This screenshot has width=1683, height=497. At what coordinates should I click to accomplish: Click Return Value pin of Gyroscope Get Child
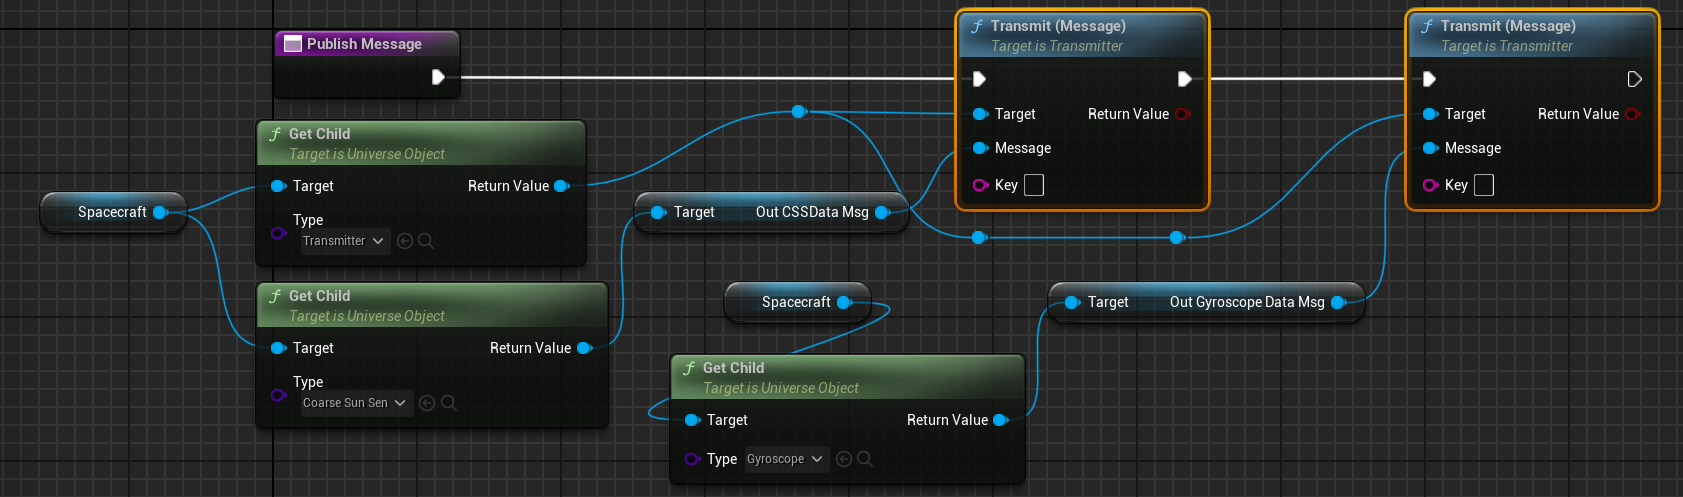pyautogui.click(x=1000, y=420)
